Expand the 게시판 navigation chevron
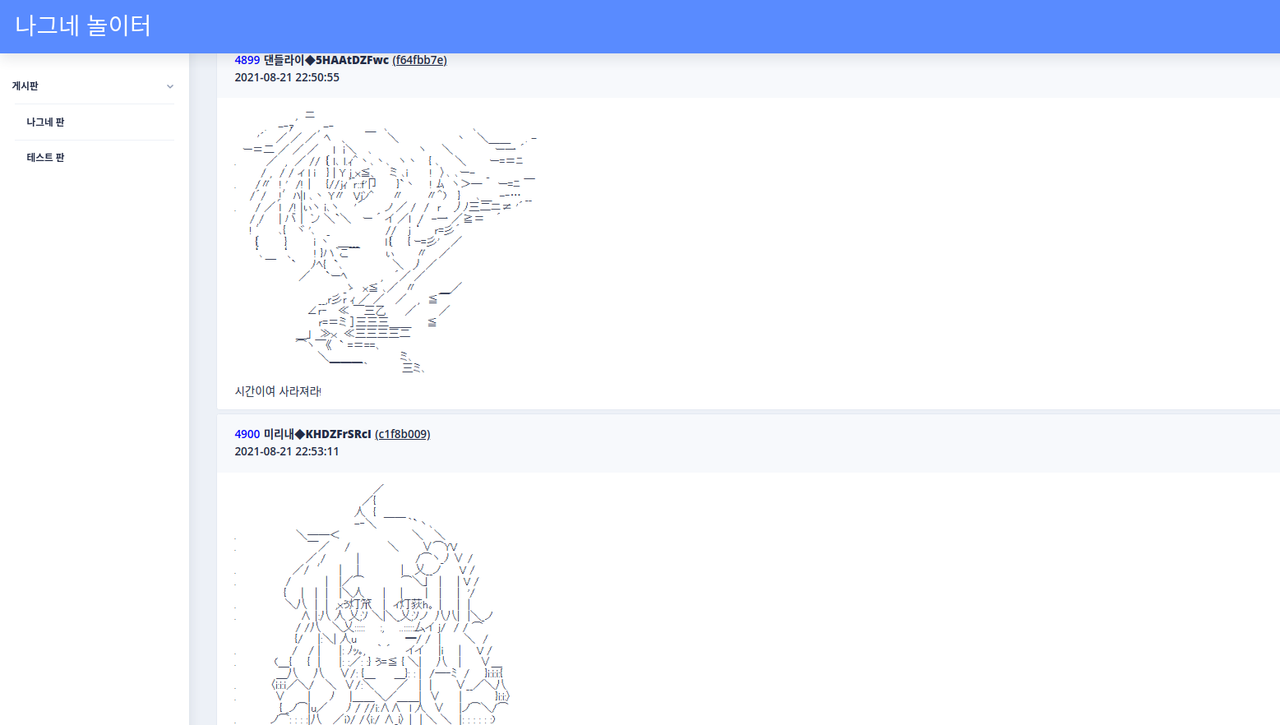 pyautogui.click(x=170, y=86)
